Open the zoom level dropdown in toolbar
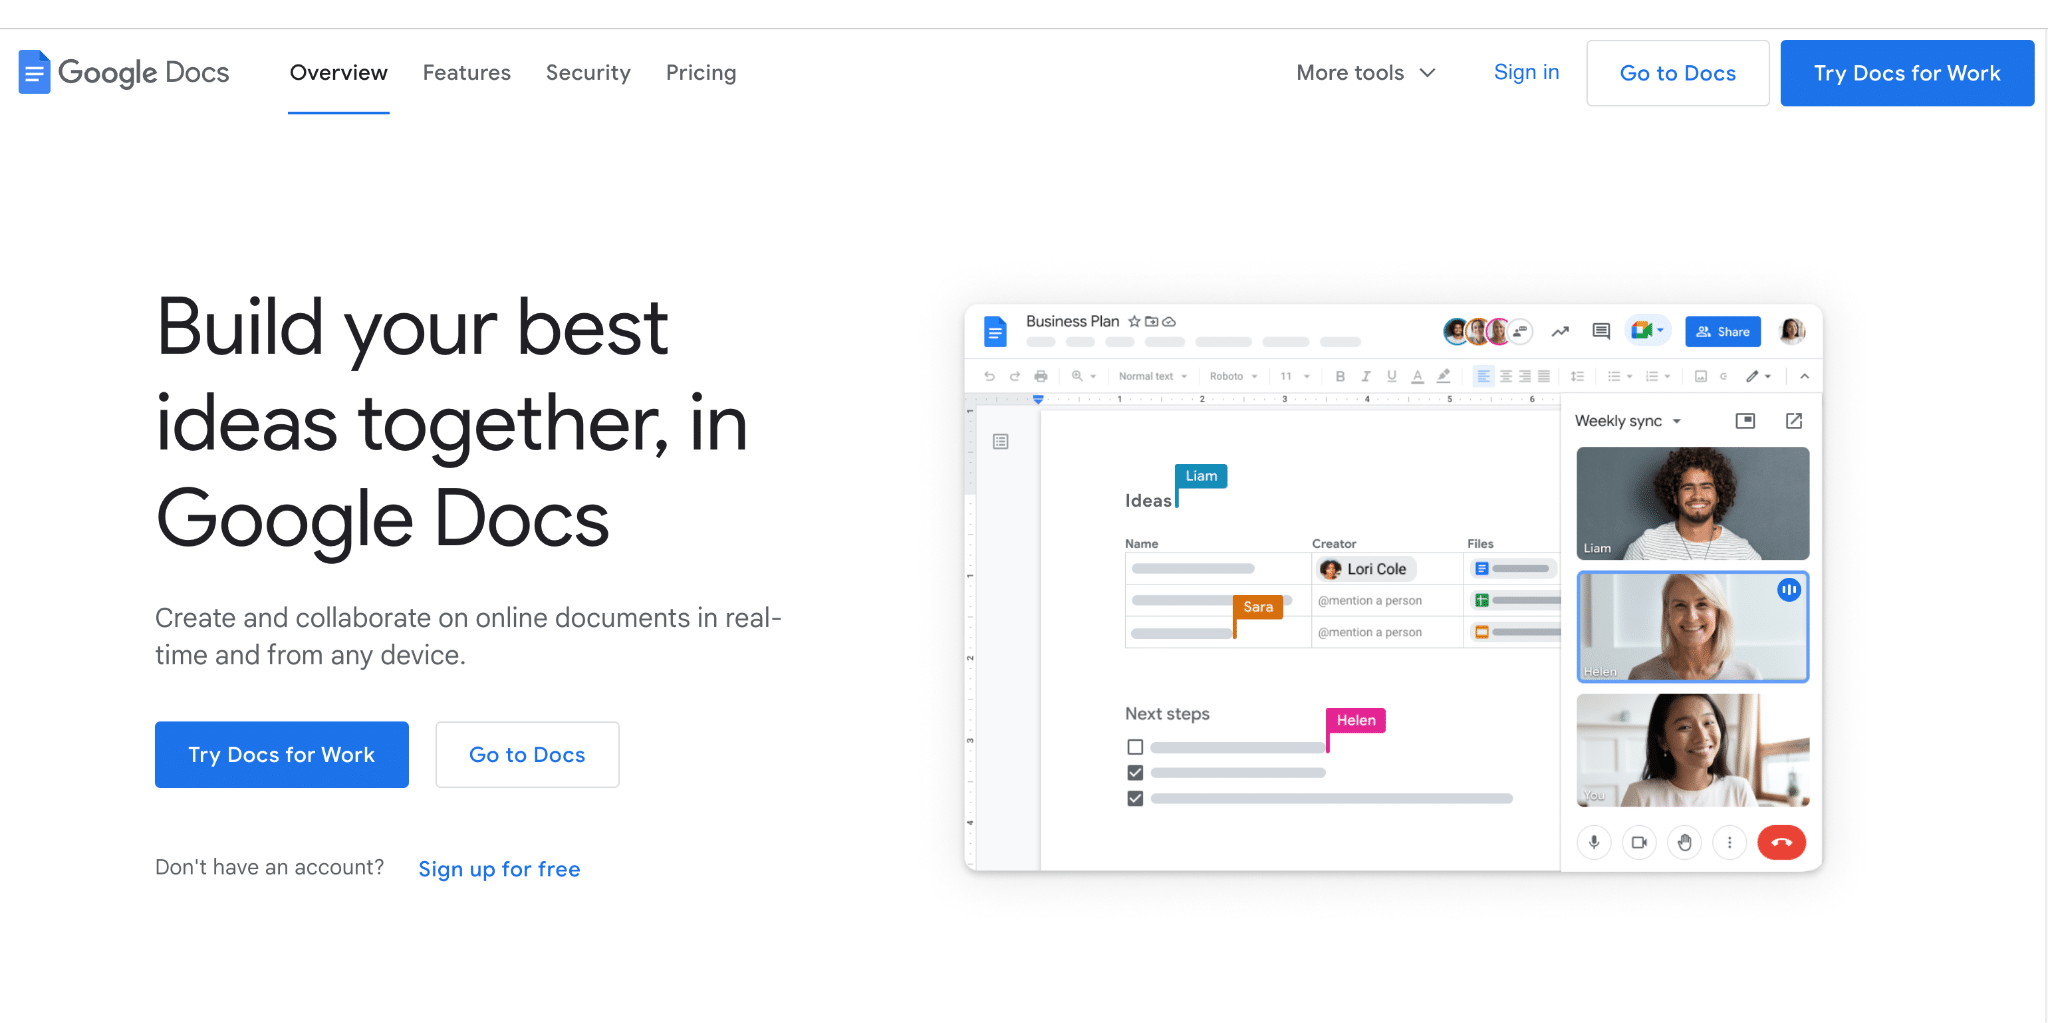Image resolution: width=2048 pixels, height=1023 pixels. click(1084, 376)
